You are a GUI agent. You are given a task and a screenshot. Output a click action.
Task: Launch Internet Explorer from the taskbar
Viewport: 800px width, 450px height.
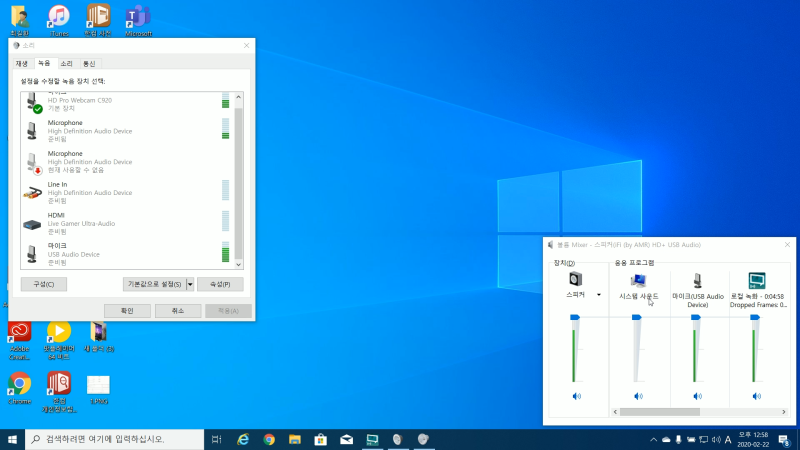tap(243, 439)
